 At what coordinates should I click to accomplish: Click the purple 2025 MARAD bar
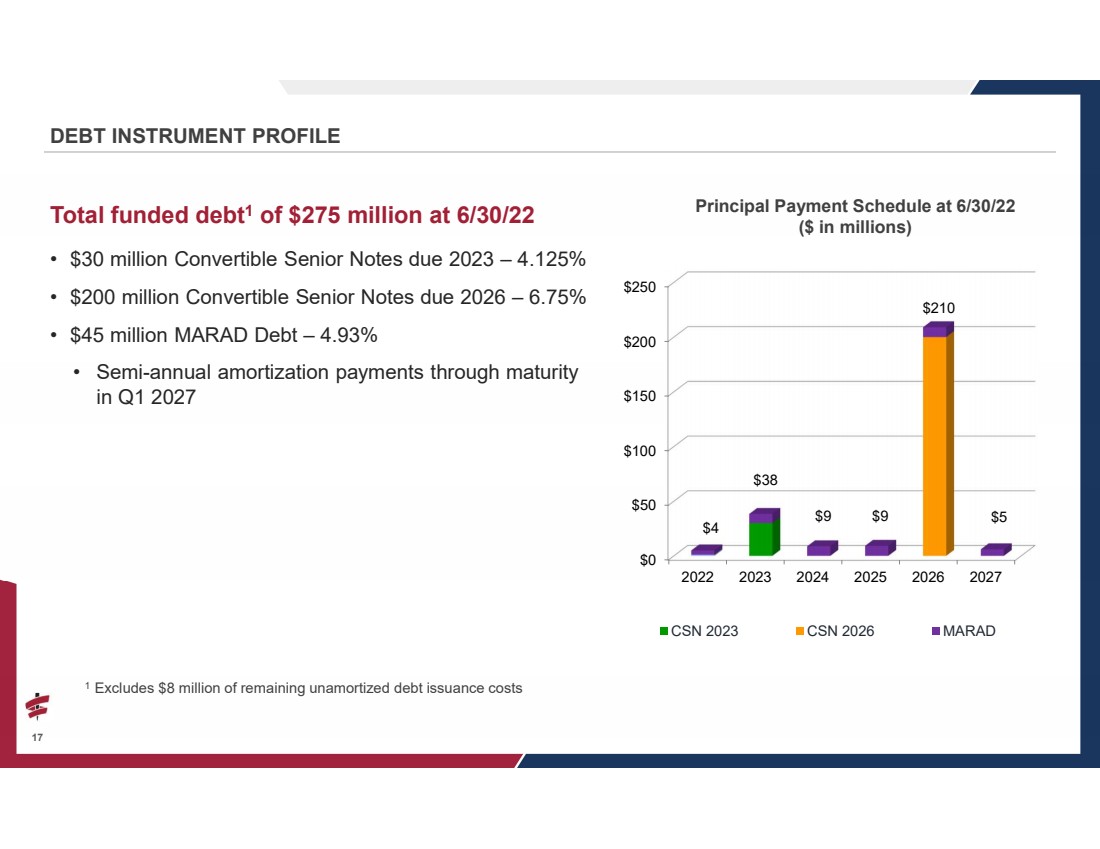point(879,549)
